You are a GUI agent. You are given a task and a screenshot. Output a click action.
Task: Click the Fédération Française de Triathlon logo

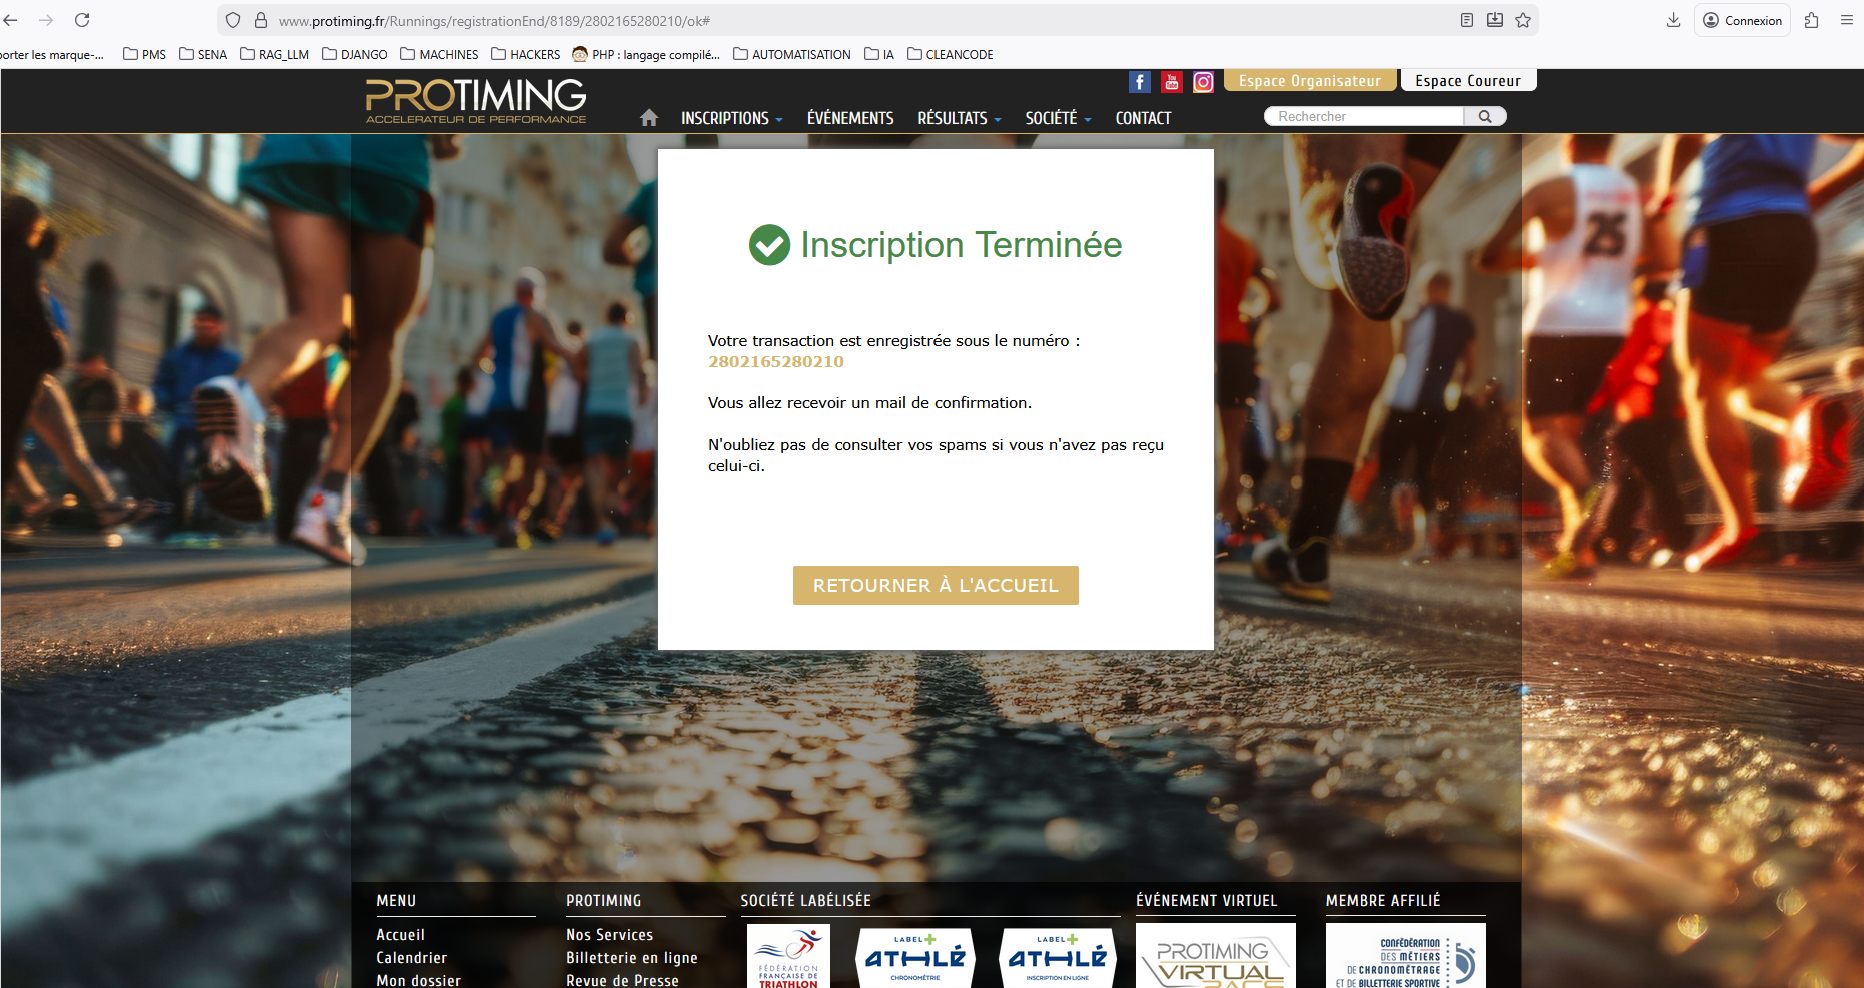pyautogui.click(x=788, y=957)
